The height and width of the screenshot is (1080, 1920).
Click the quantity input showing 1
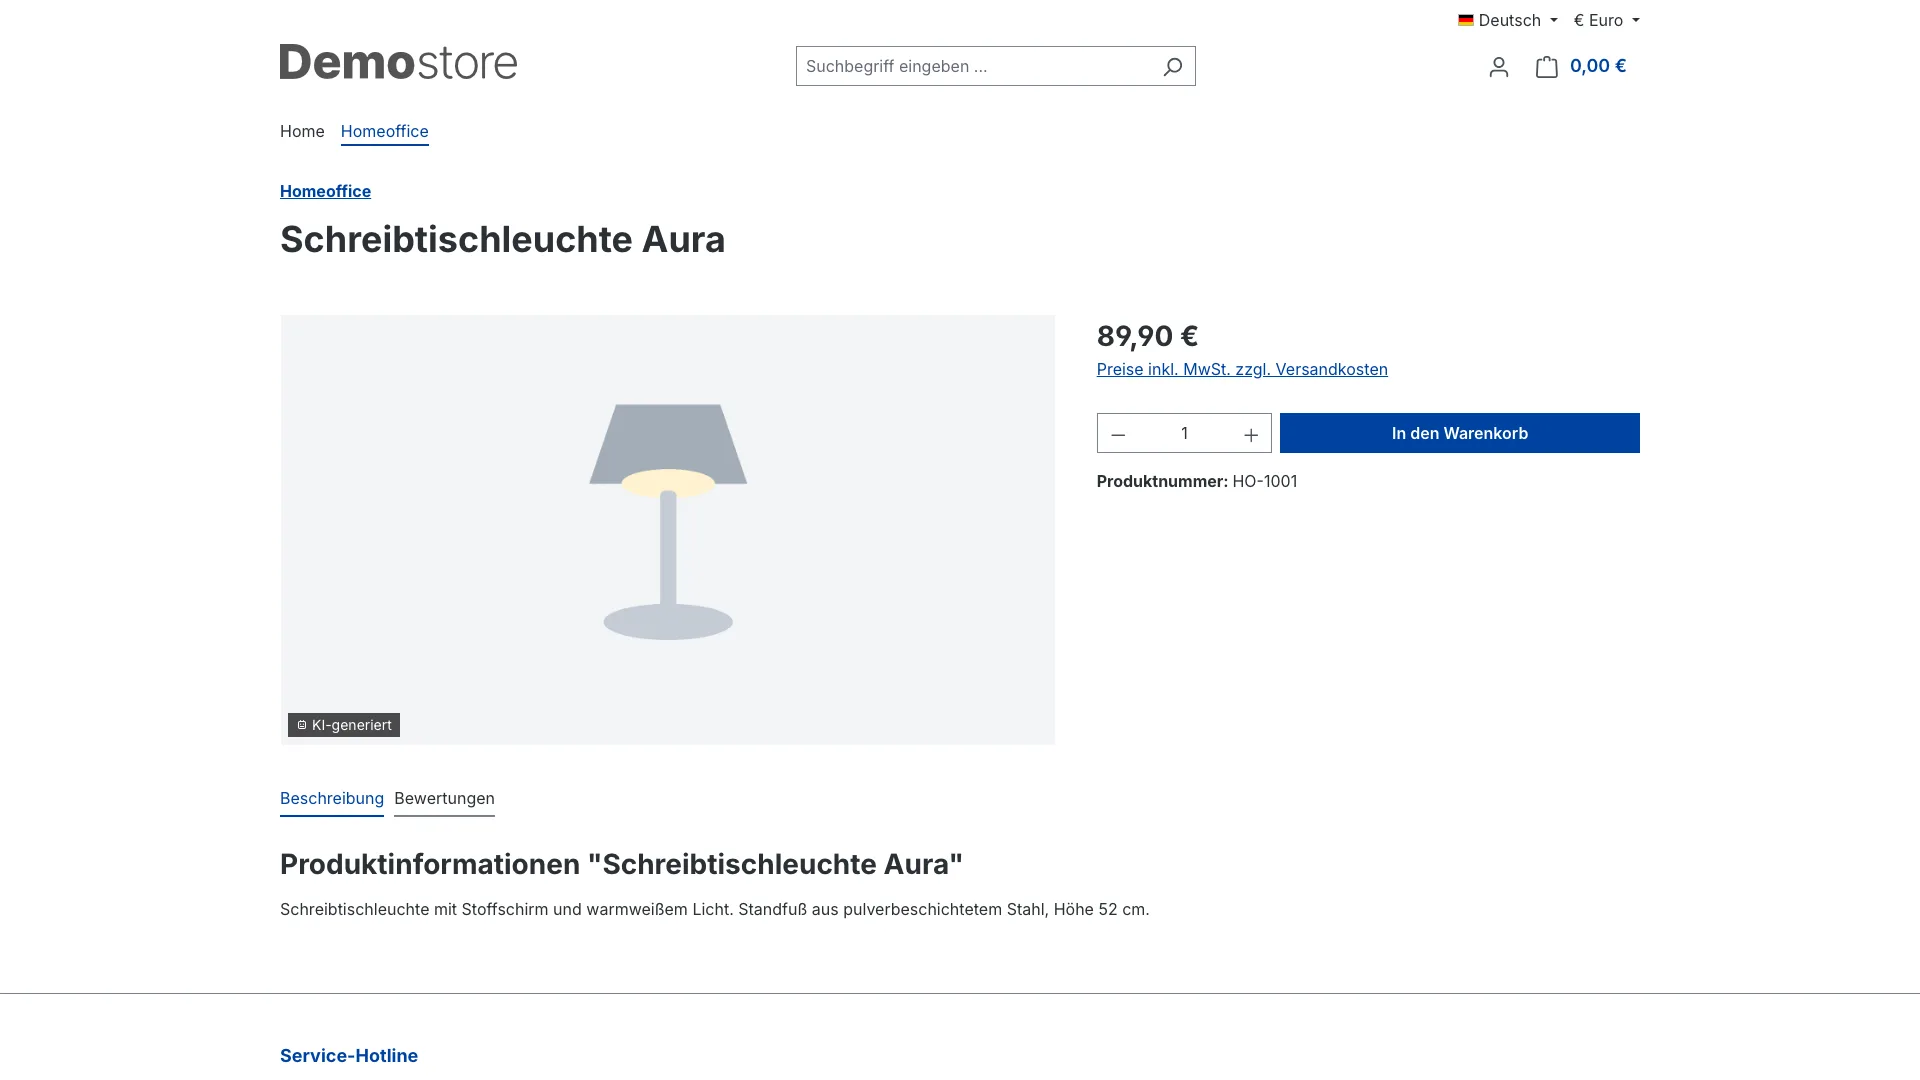(1184, 433)
